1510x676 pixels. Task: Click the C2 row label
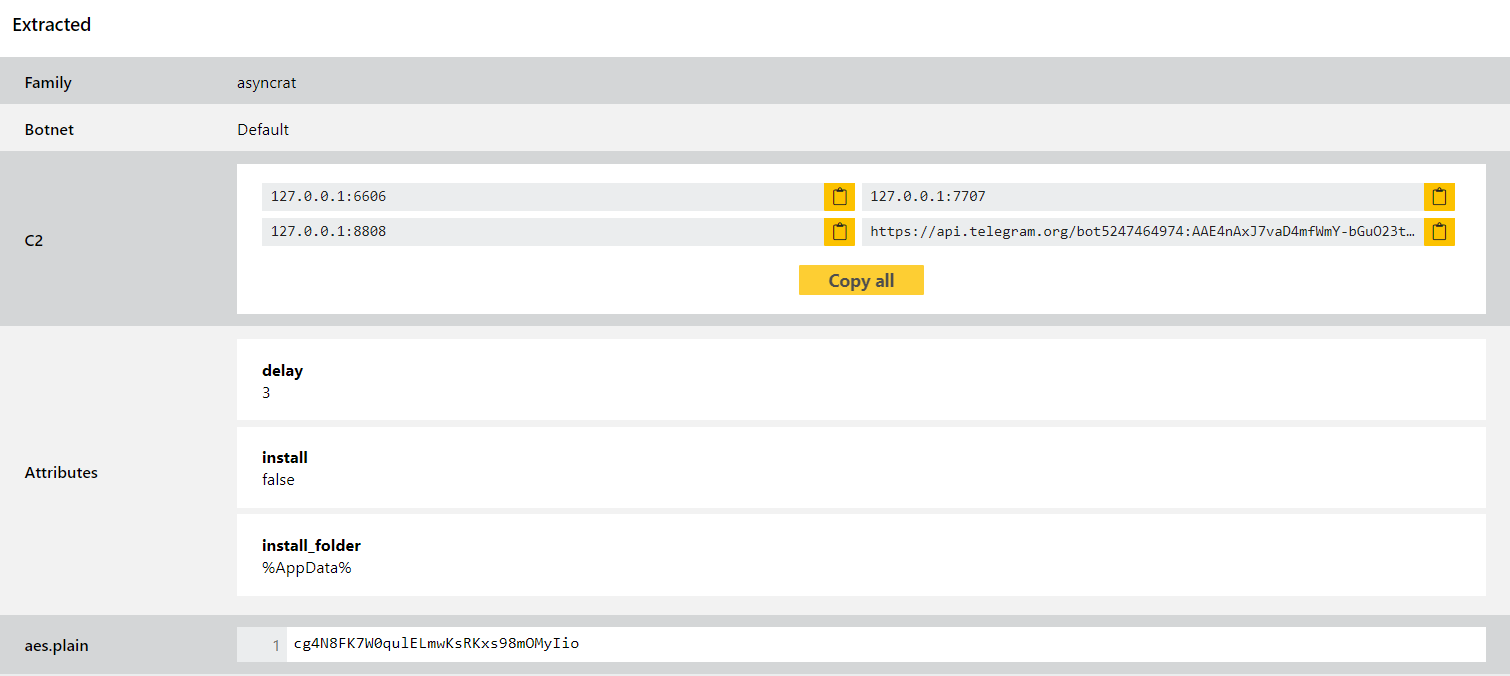(x=34, y=240)
